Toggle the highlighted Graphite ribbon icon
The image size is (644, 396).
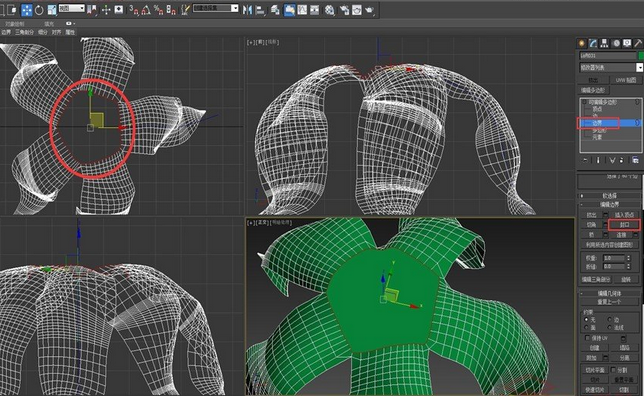290,10
